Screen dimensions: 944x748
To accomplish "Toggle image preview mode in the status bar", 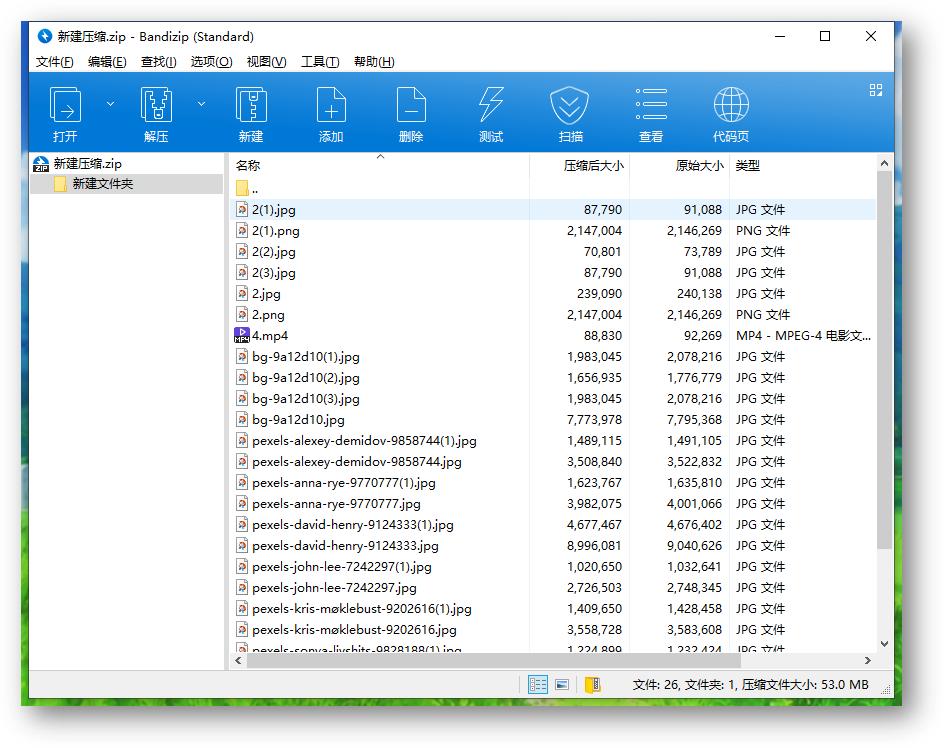I will pyautogui.click(x=564, y=684).
